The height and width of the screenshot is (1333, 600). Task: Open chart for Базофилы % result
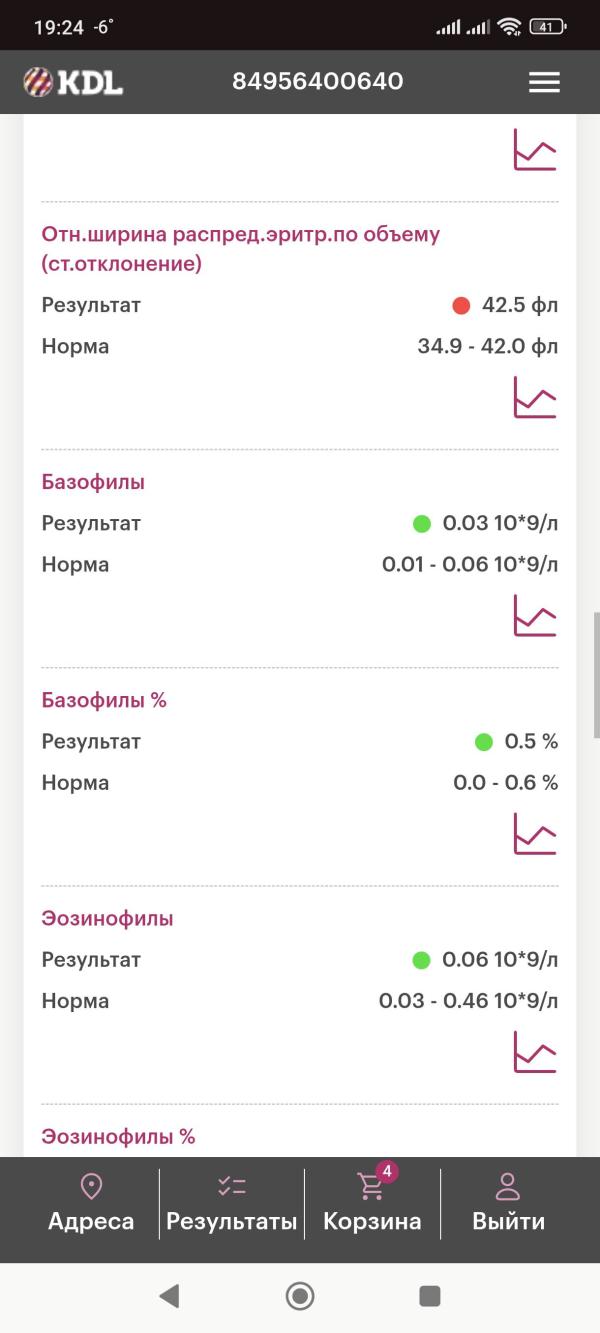(x=535, y=833)
